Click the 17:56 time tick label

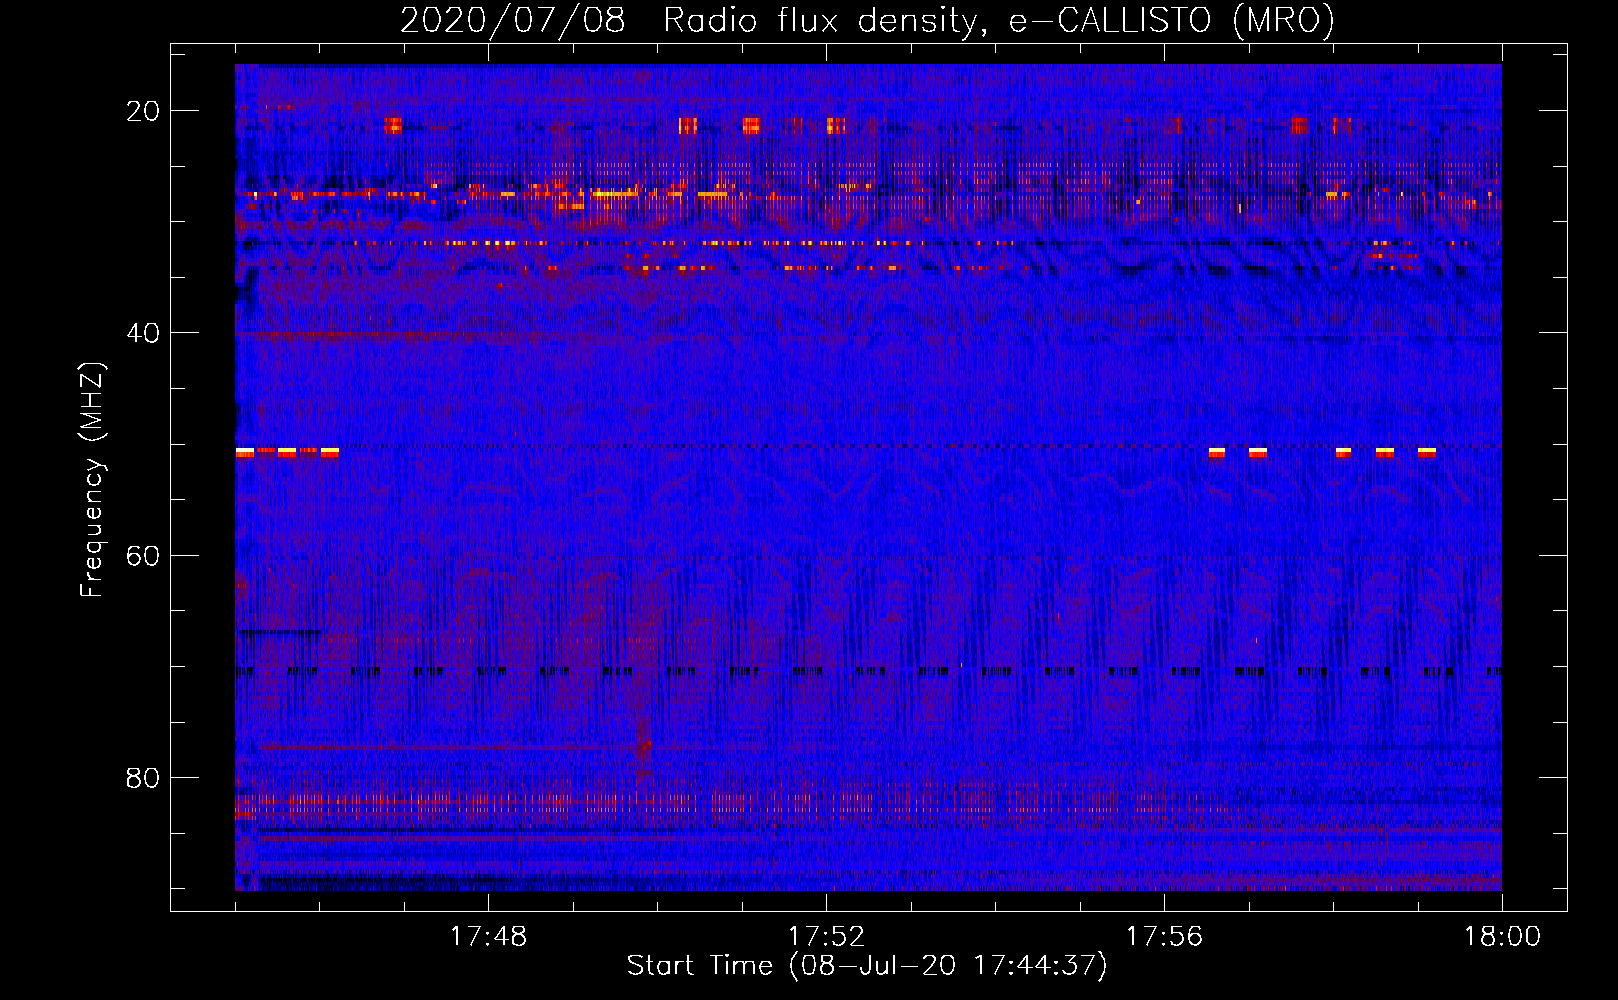[x=1164, y=936]
